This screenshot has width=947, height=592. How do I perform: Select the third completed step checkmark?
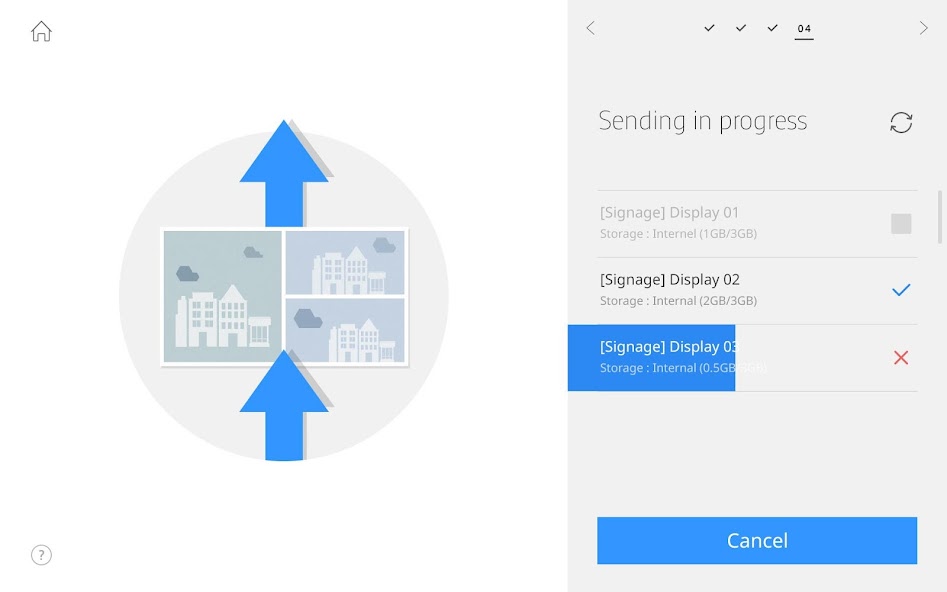click(772, 28)
